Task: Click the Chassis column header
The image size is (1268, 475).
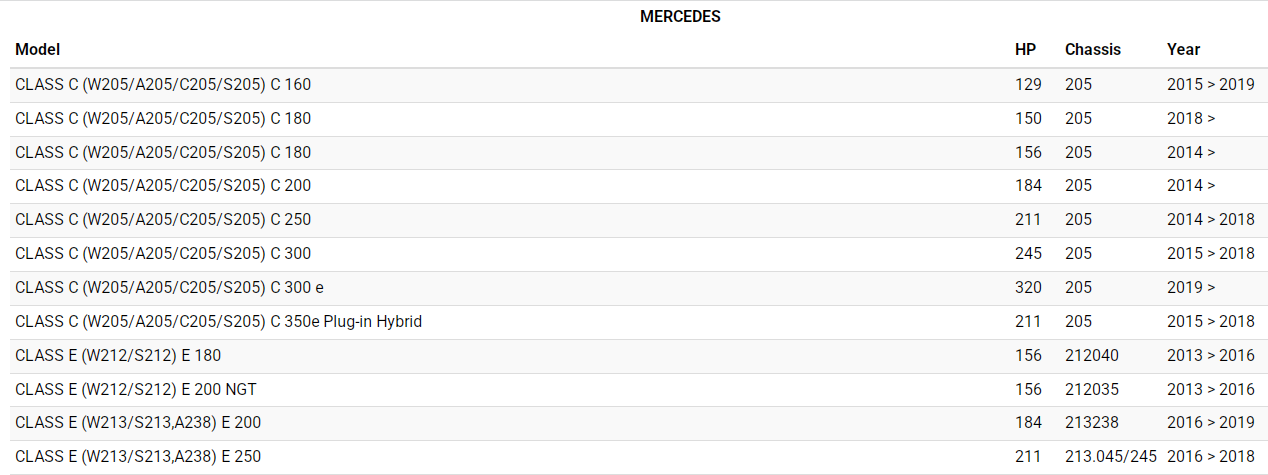Action: point(1092,49)
